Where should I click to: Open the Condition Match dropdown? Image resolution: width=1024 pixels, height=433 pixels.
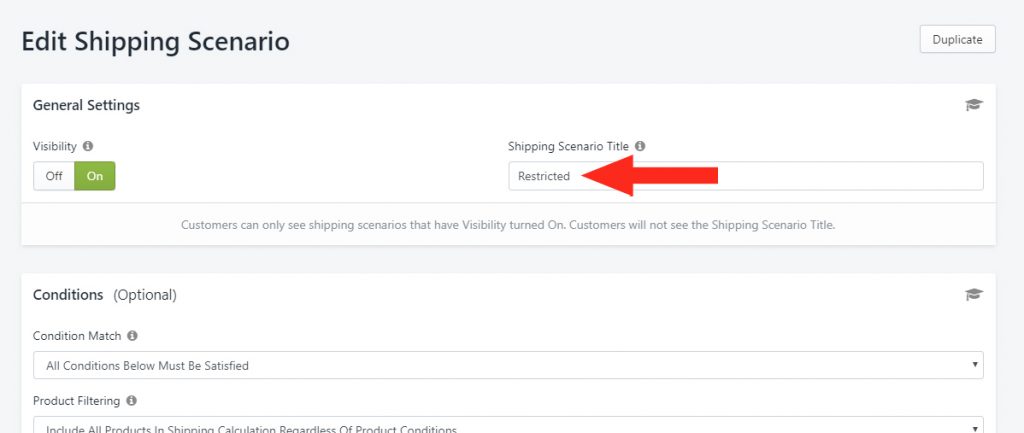tap(508, 365)
